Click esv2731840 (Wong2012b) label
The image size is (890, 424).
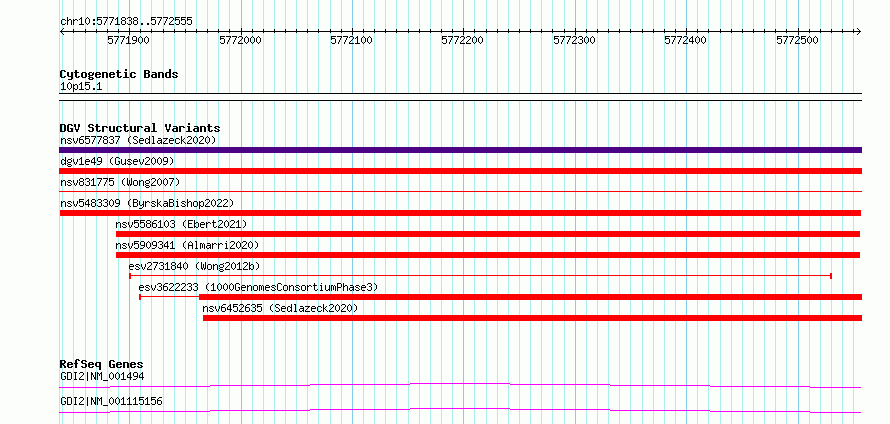[x=194, y=266]
